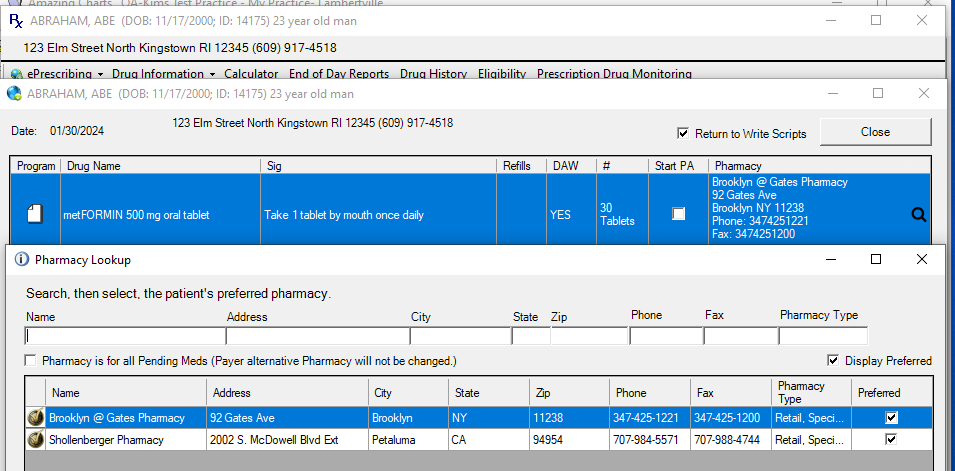Click the Brooklyn @ Gates Pharmacy row icon
The height and width of the screenshot is (471, 955).
click(x=35, y=417)
